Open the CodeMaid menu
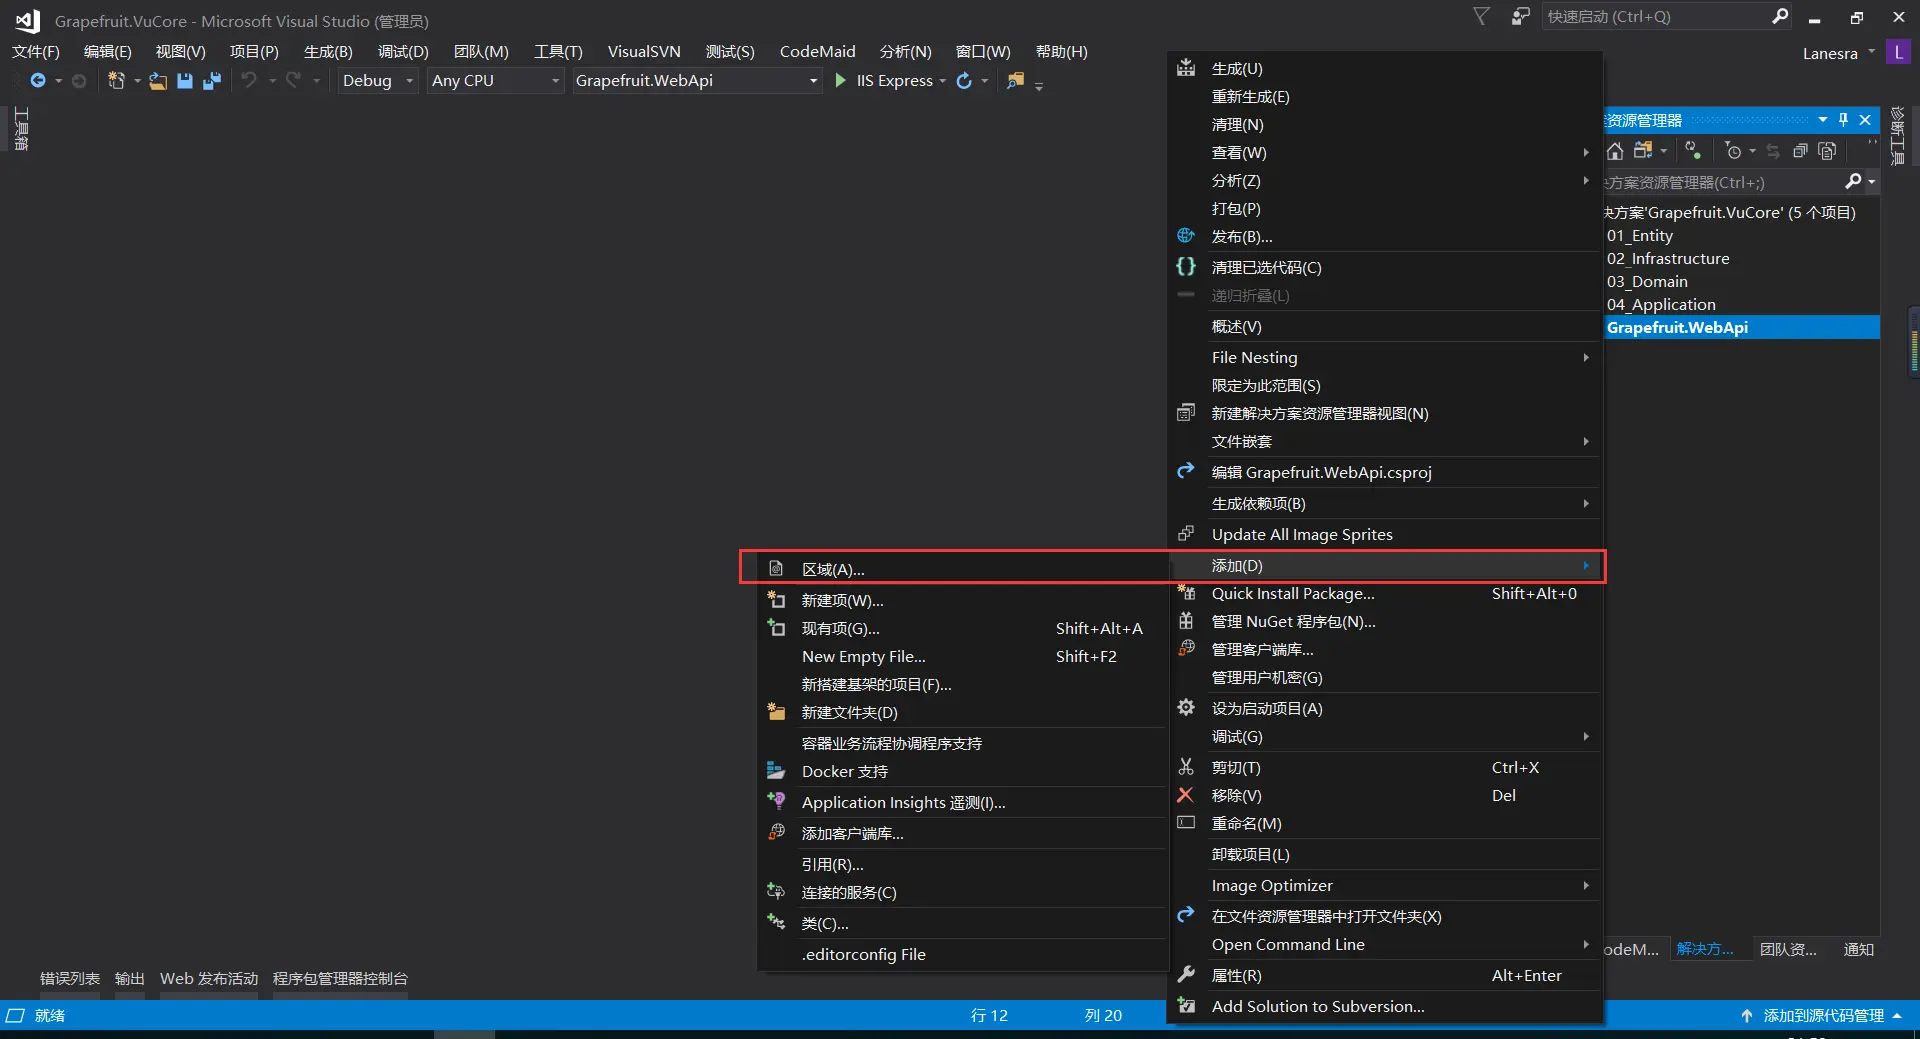Image resolution: width=1920 pixels, height=1039 pixels. pyautogui.click(x=818, y=52)
